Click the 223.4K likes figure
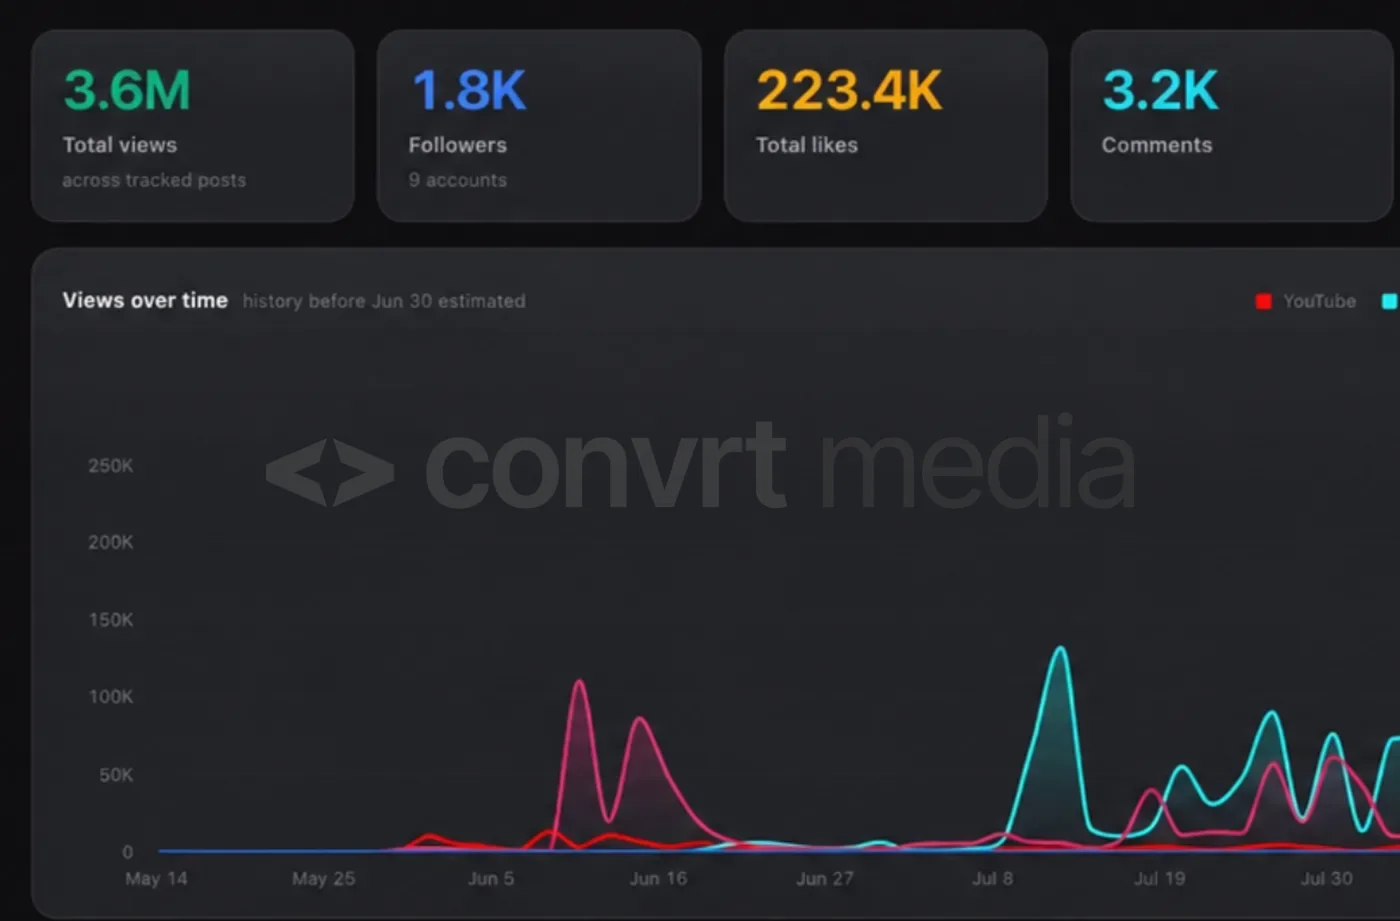This screenshot has height=921, width=1400. click(x=849, y=91)
